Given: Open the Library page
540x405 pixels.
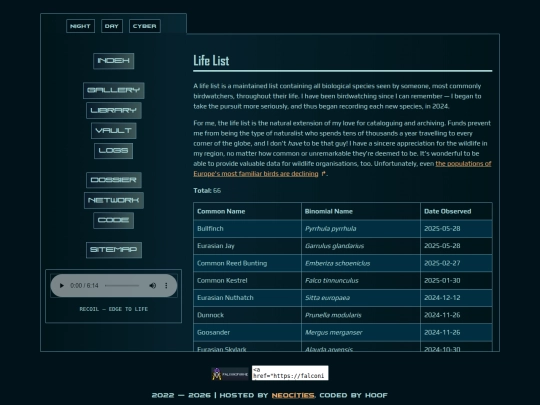Looking at the screenshot, I should click(x=114, y=111).
